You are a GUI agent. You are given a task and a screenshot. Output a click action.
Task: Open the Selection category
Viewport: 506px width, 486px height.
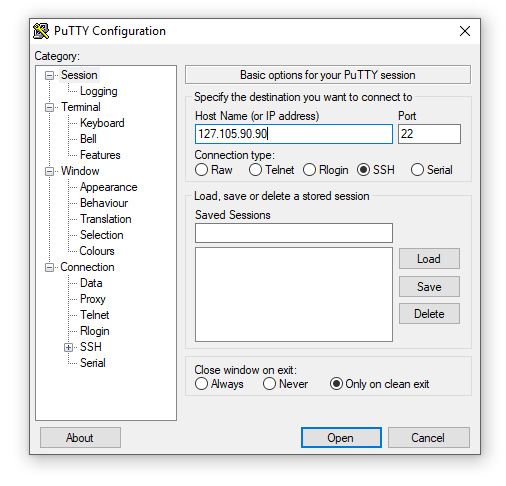[102, 235]
